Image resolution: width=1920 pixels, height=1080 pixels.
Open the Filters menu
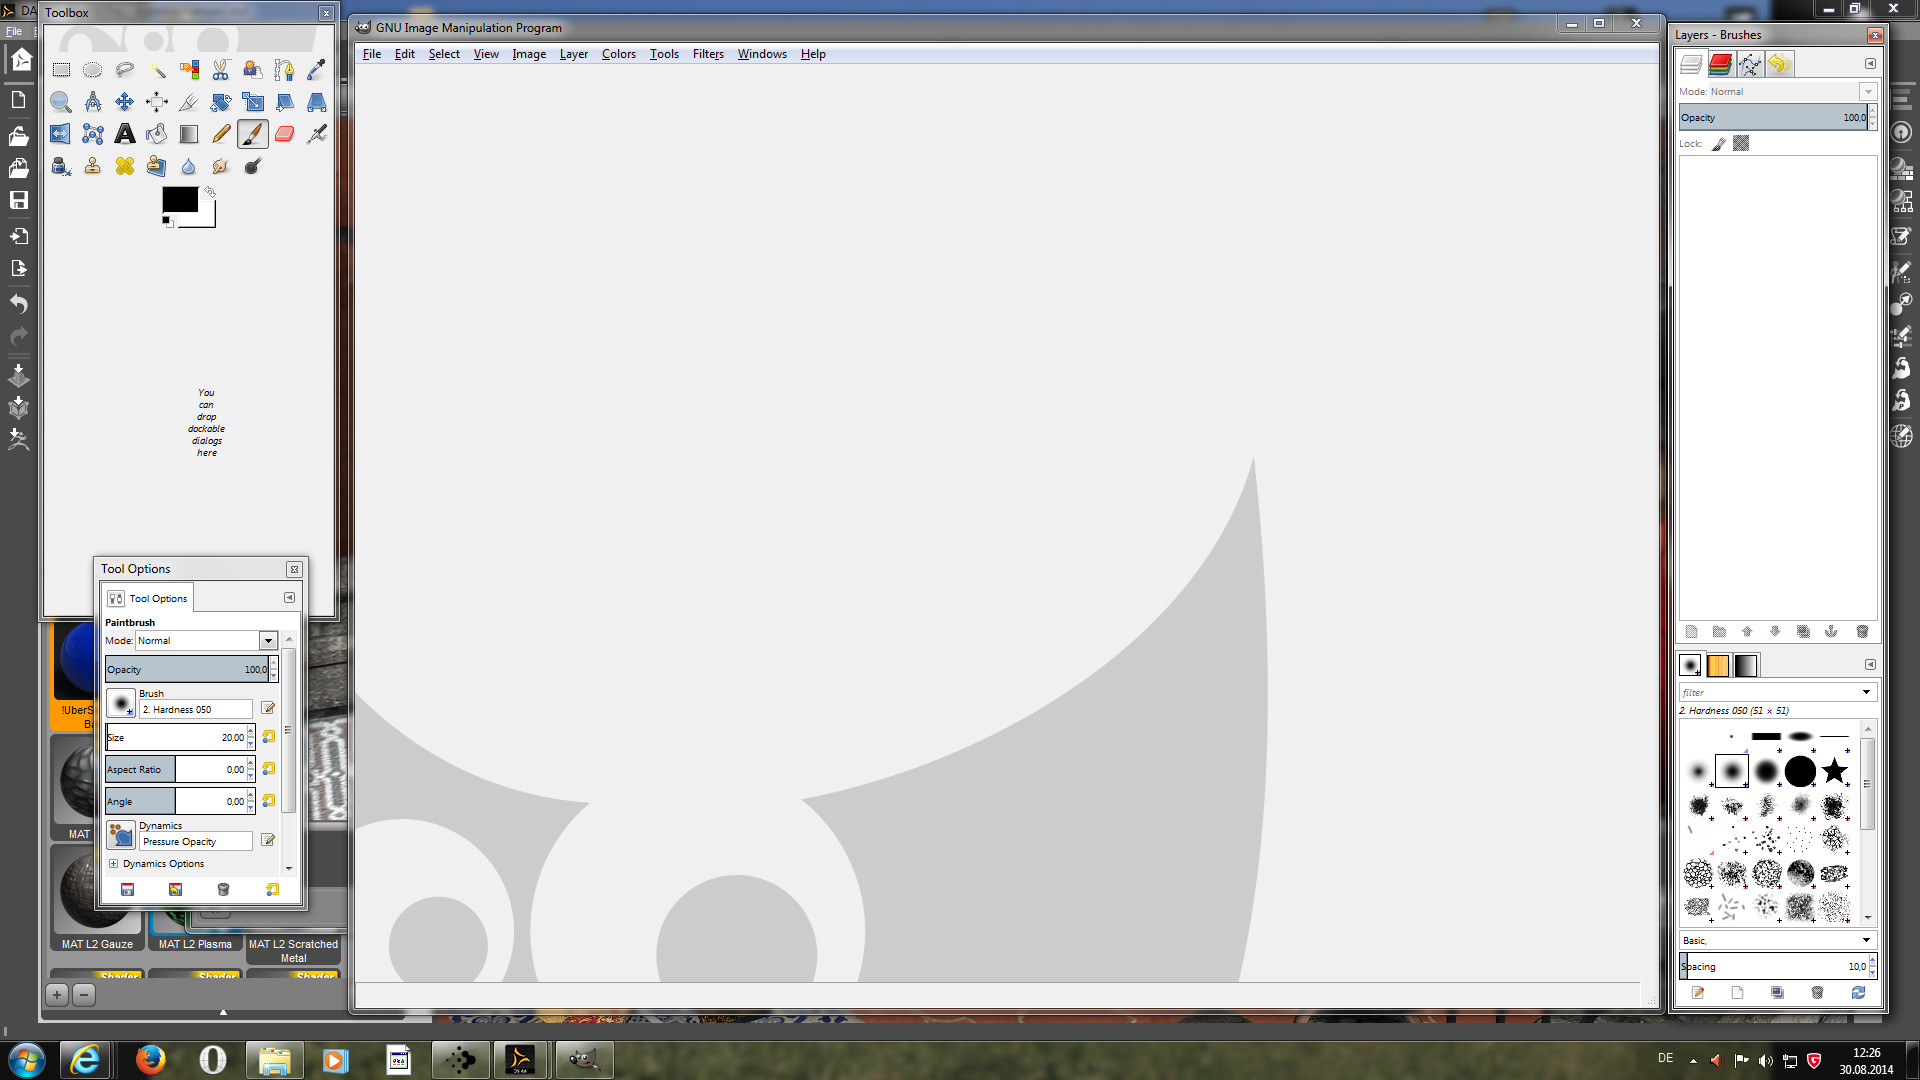[x=707, y=54]
